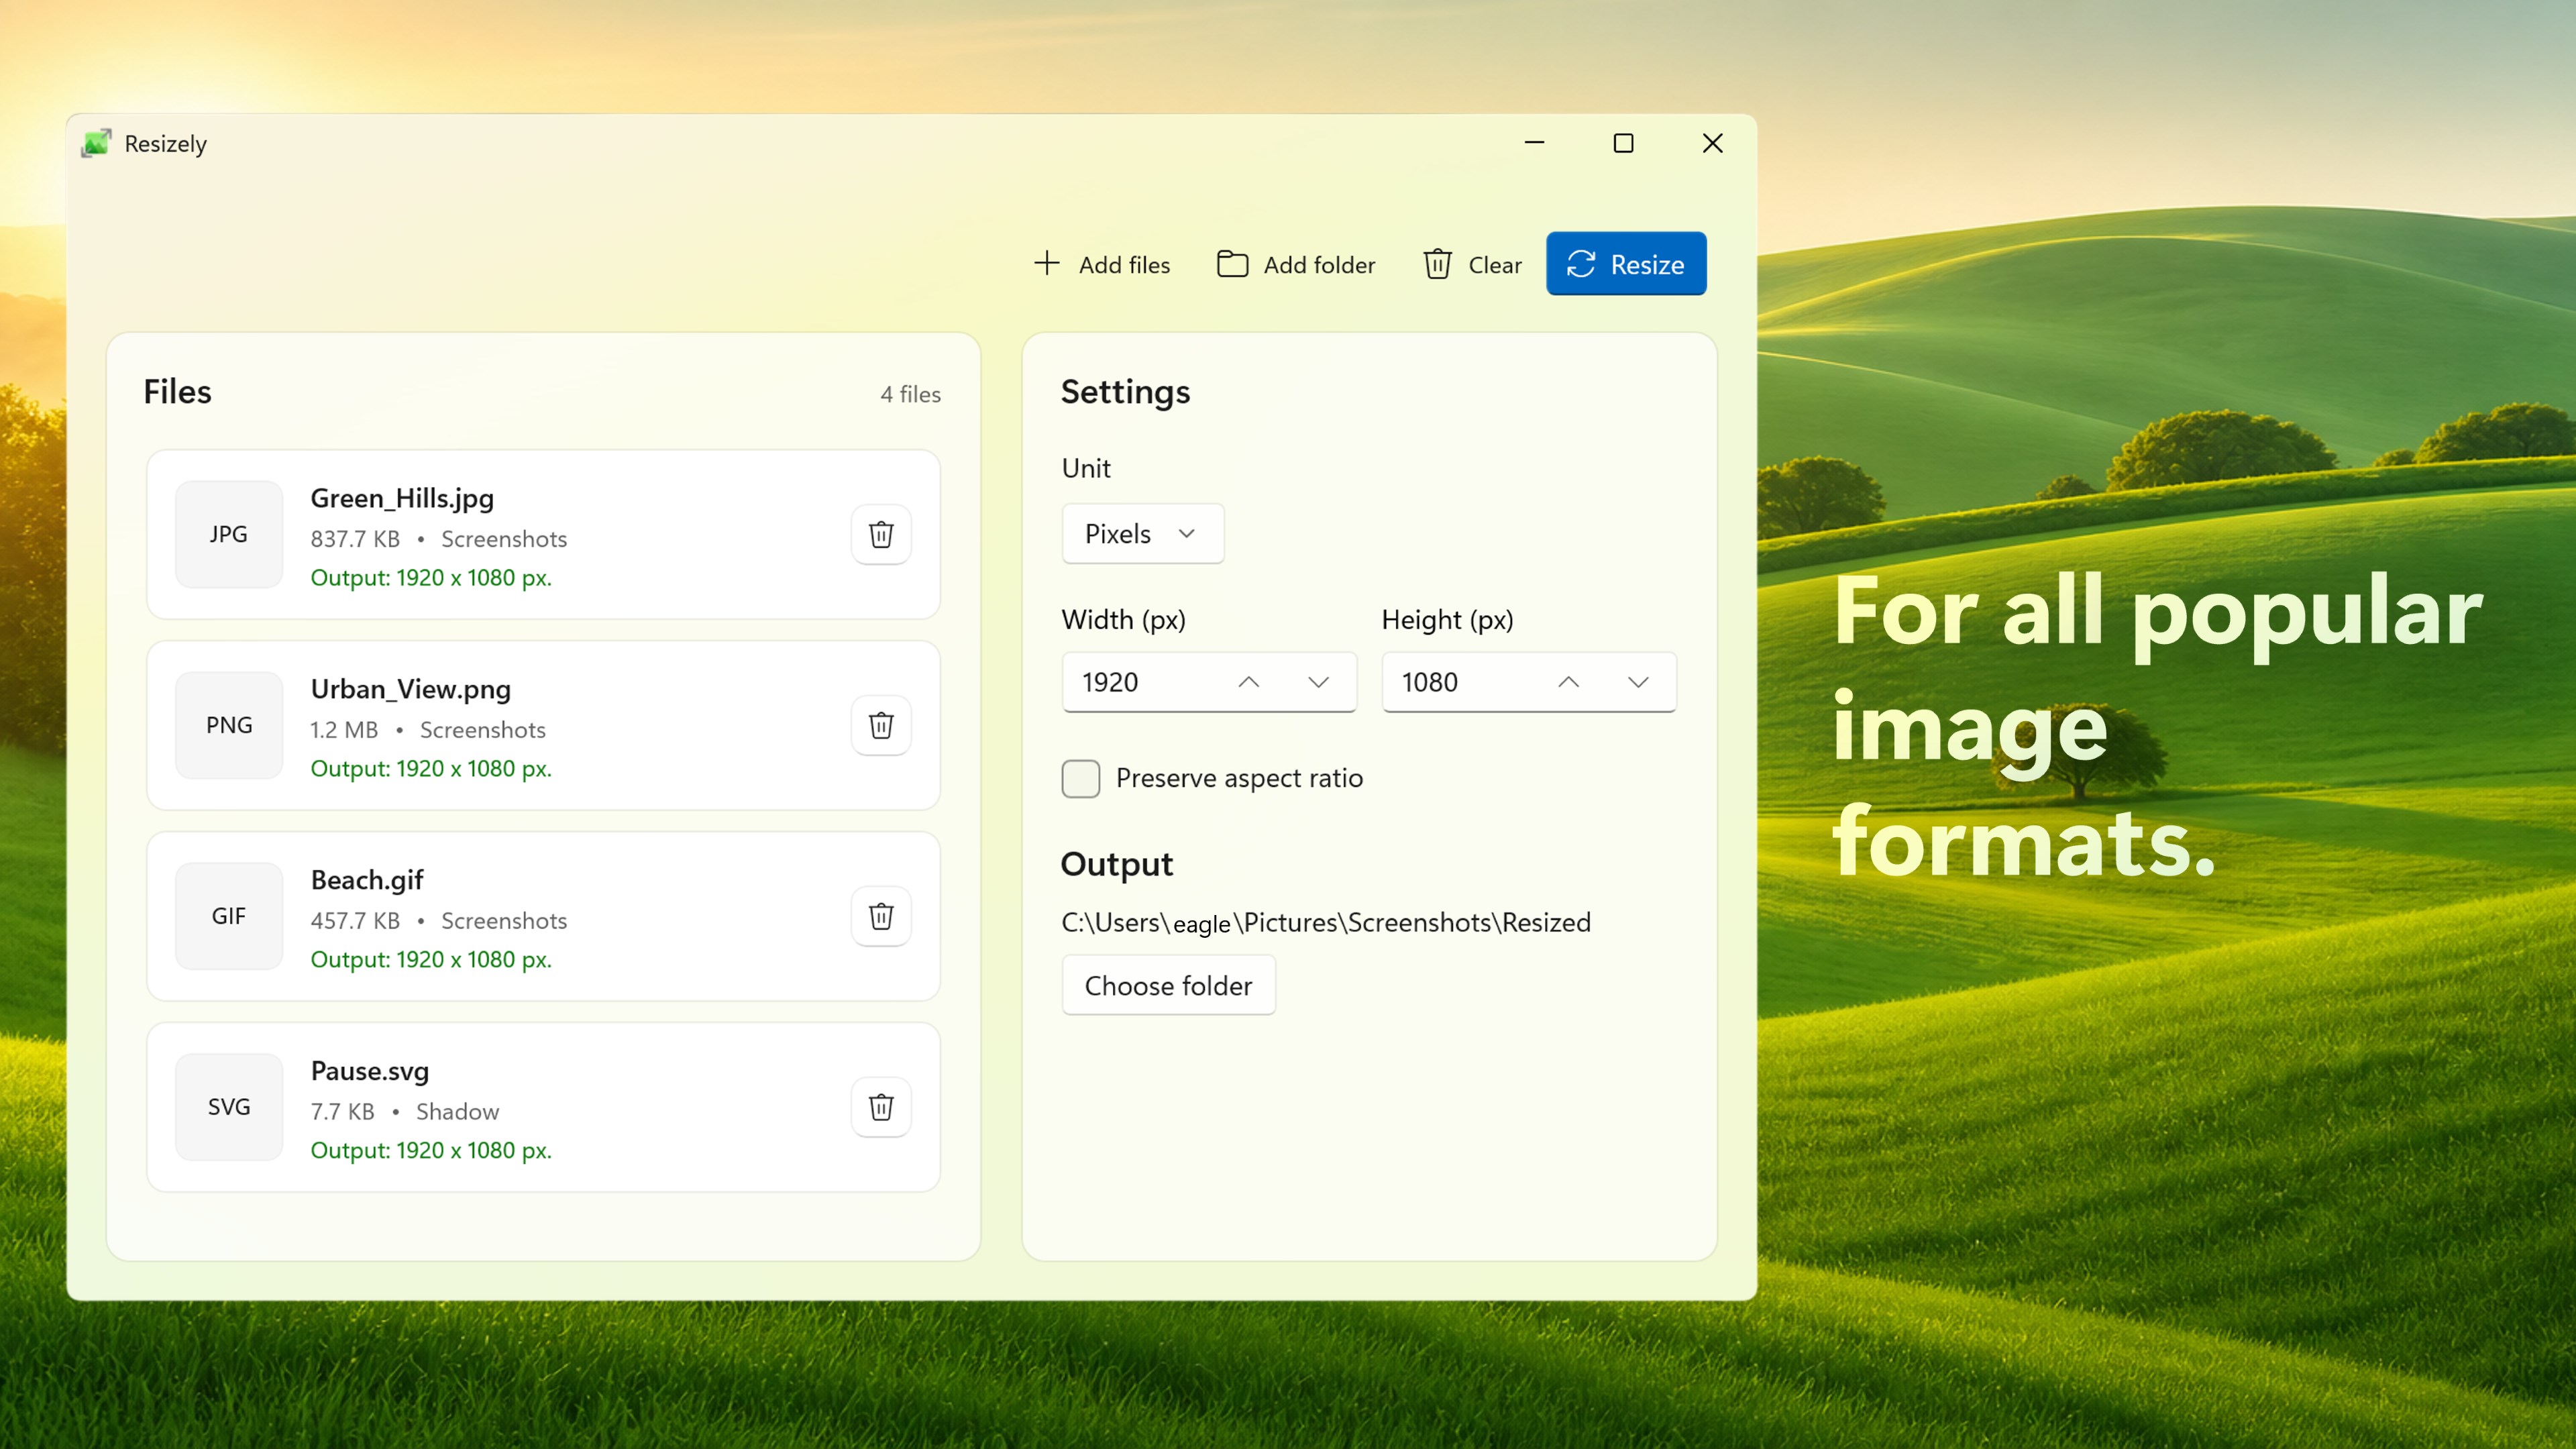Click the 4 files counter
Image resolution: width=2576 pixels, height=1449 pixels.
[911, 394]
